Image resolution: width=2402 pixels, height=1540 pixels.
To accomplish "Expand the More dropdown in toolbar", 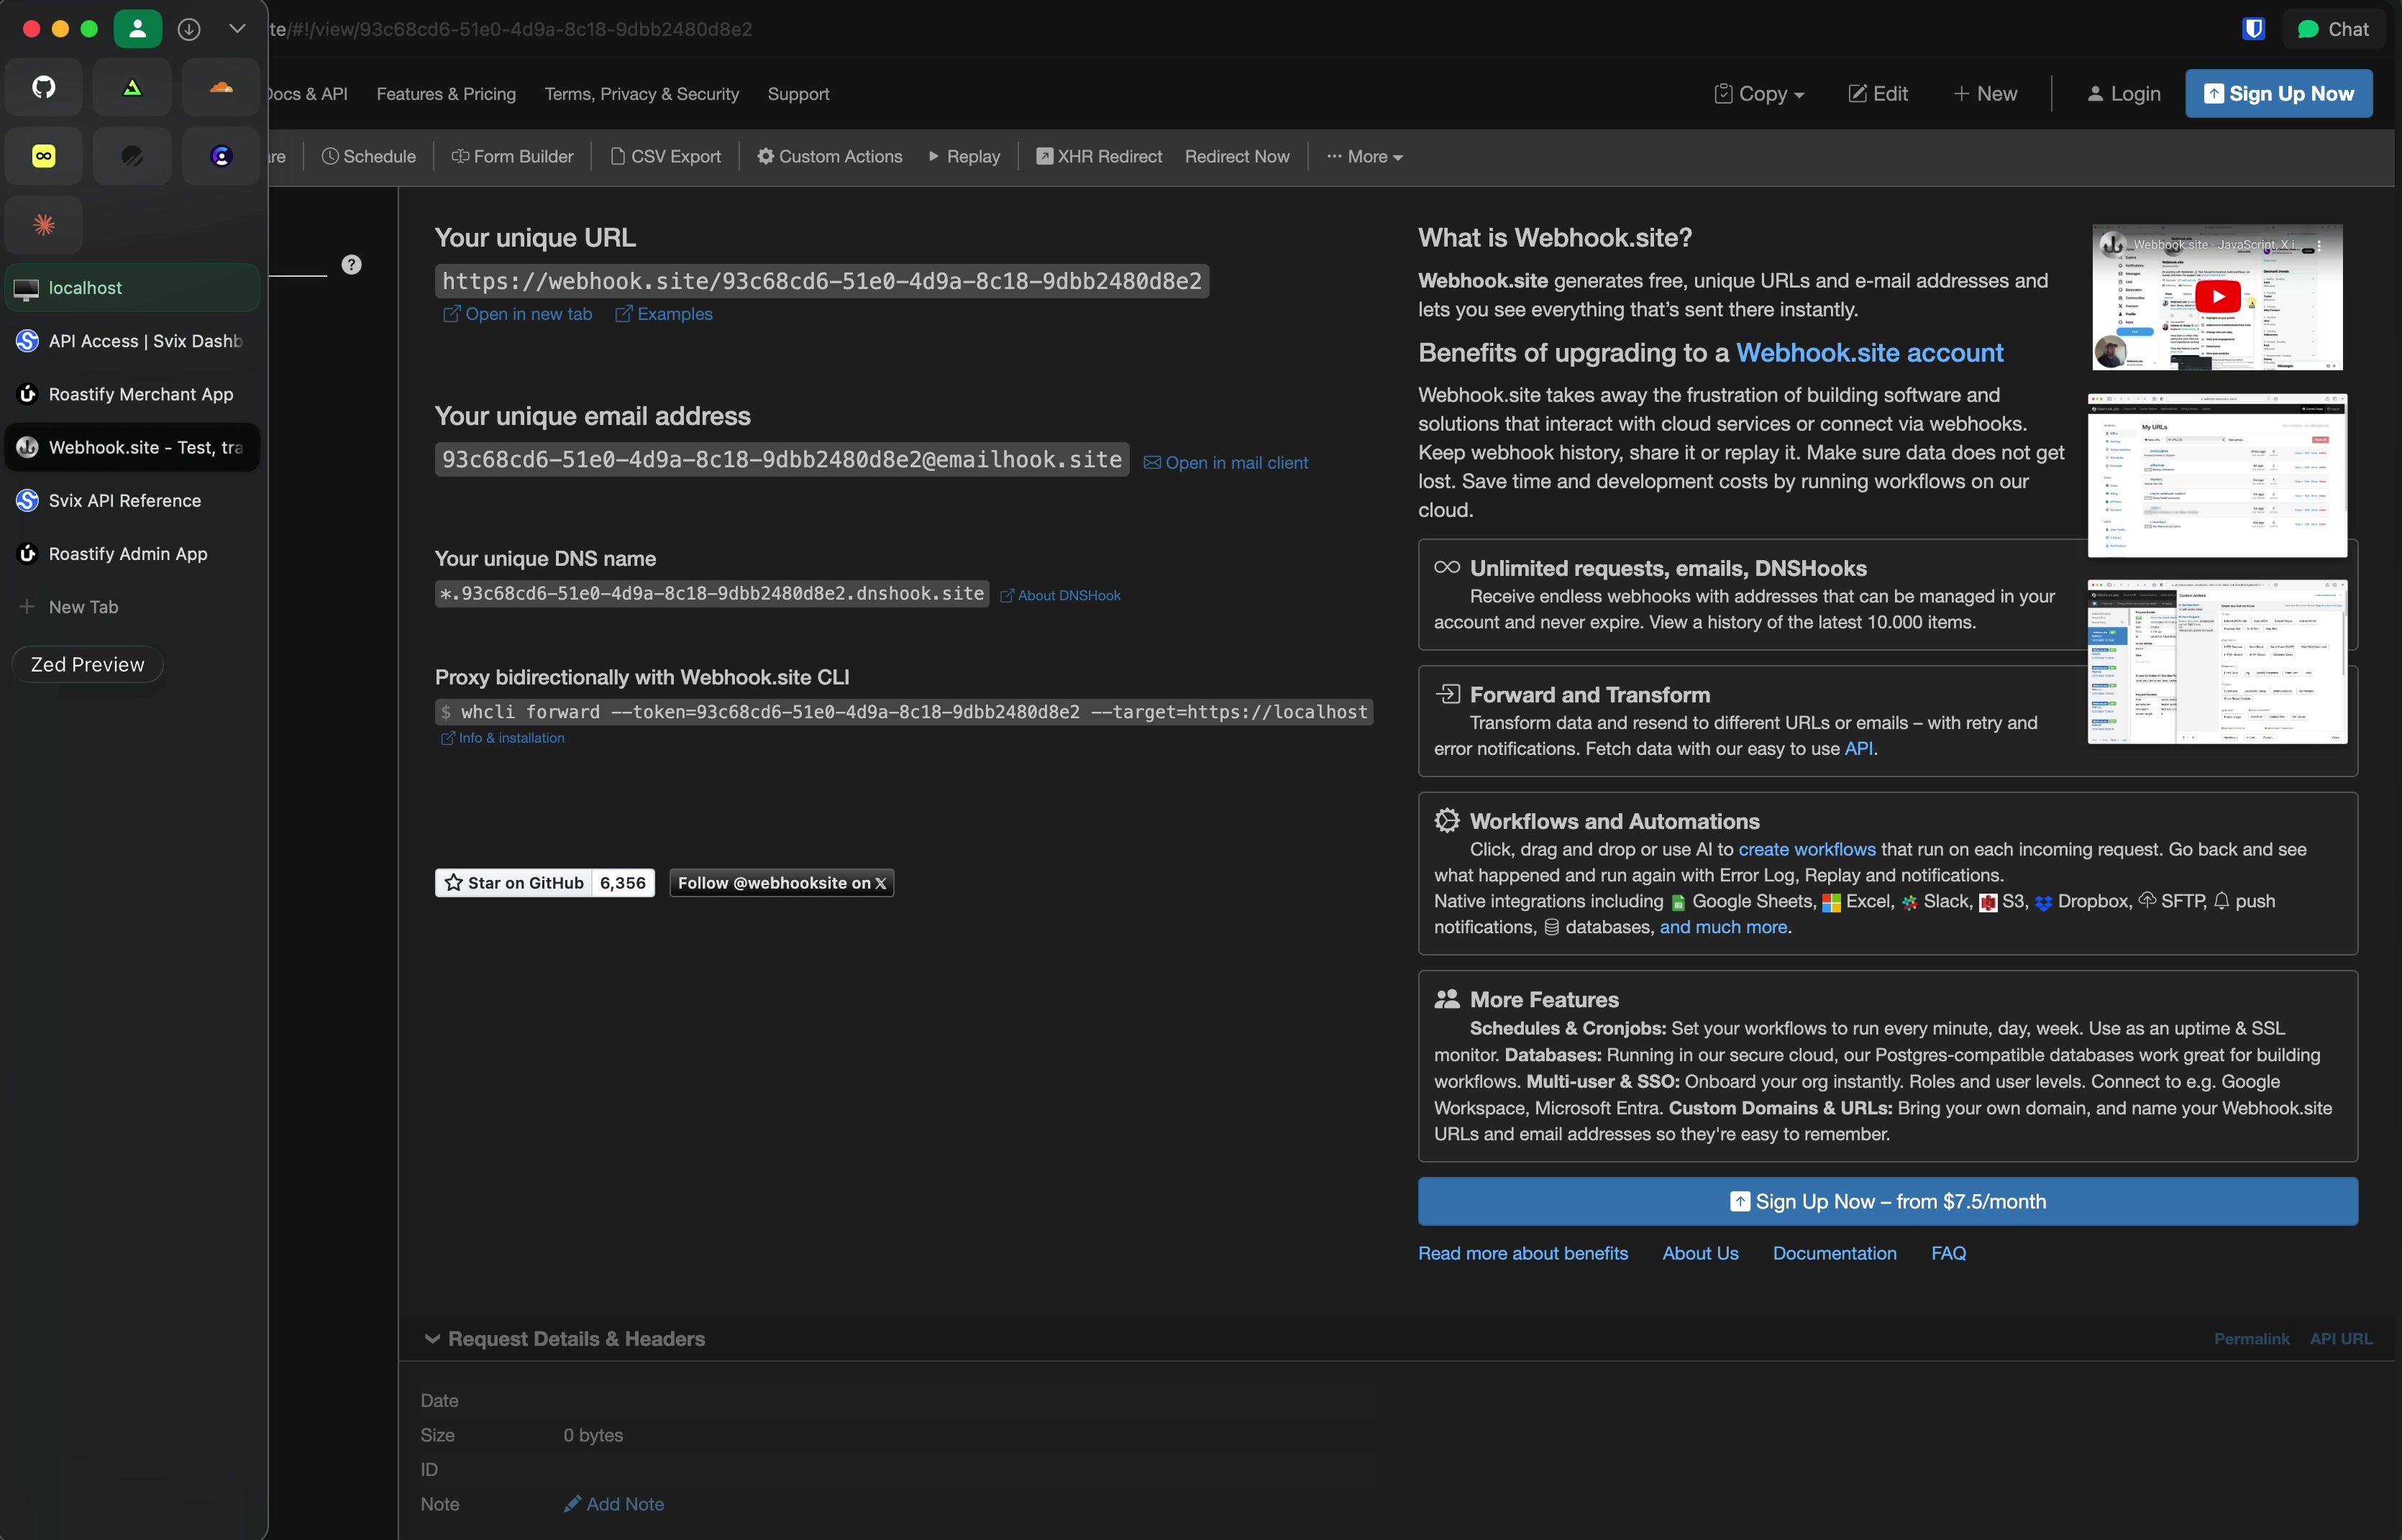I will click(1365, 157).
